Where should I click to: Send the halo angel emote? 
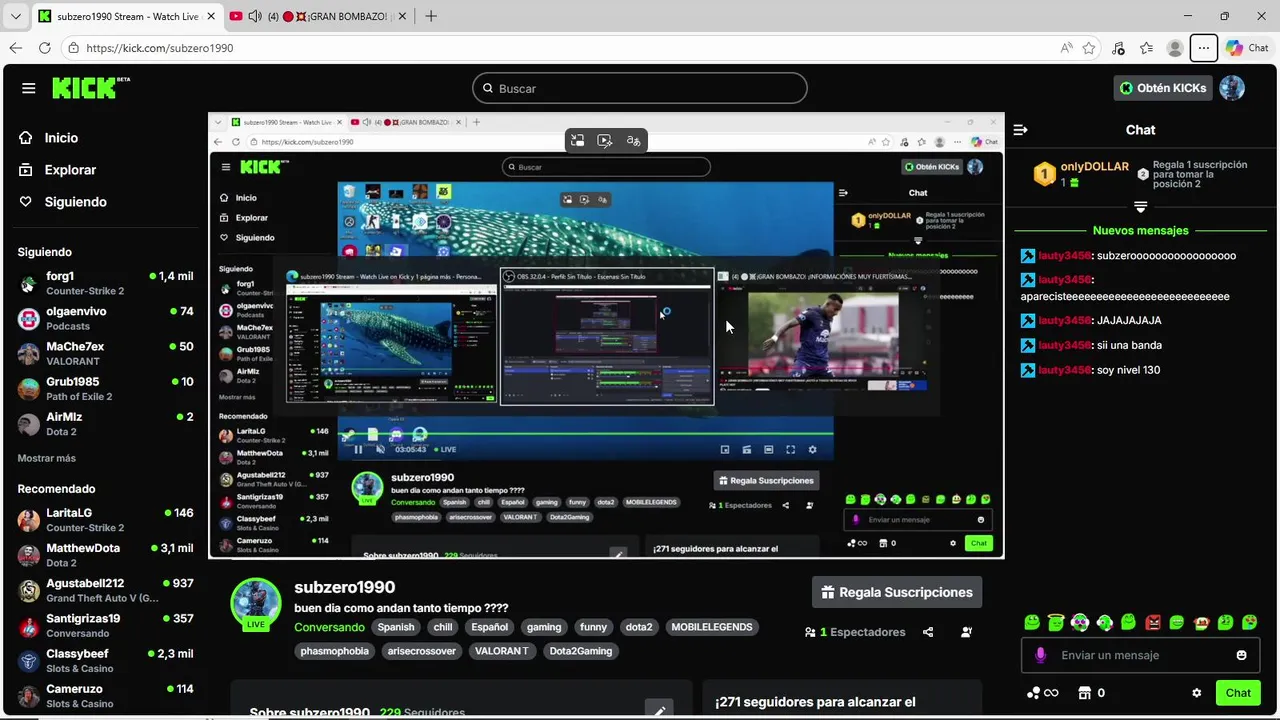pyautogui.click(x=1056, y=623)
